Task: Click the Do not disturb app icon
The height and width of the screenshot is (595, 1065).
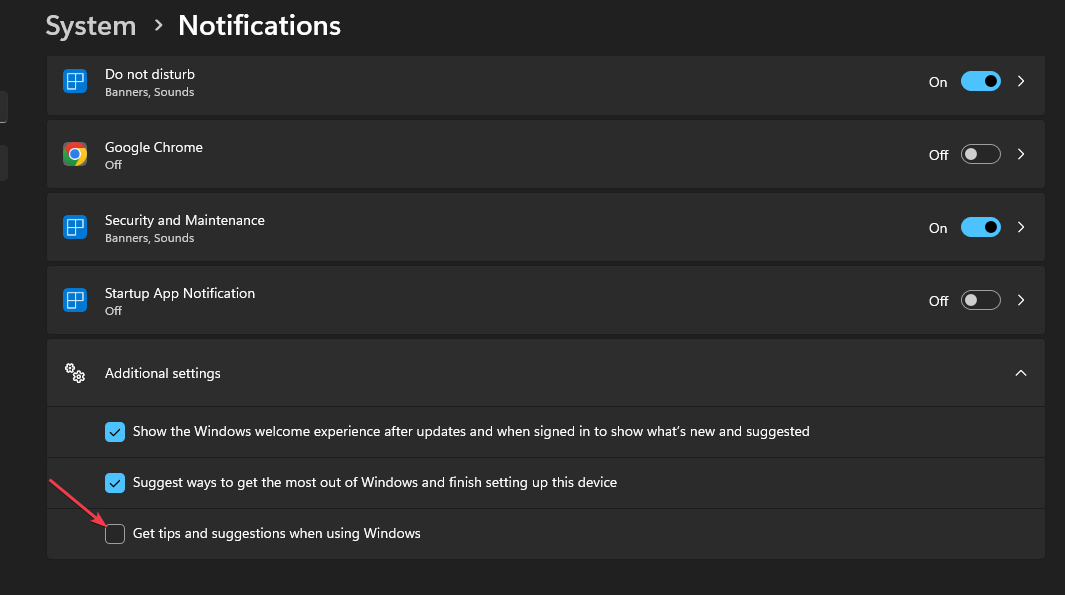Action: (75, 81)
